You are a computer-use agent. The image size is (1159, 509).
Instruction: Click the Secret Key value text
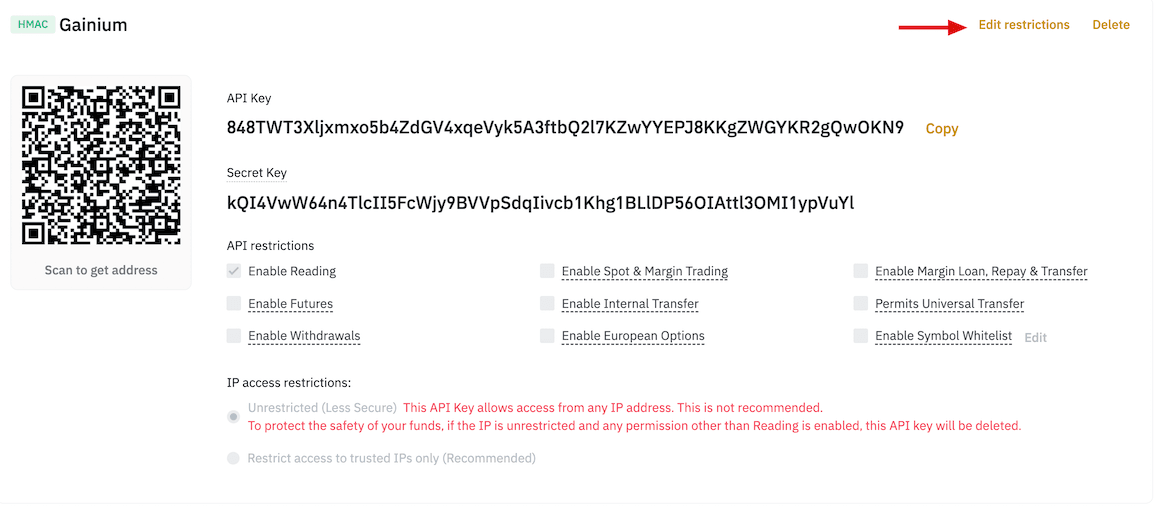pyautogui.click(x=540, y=203)
